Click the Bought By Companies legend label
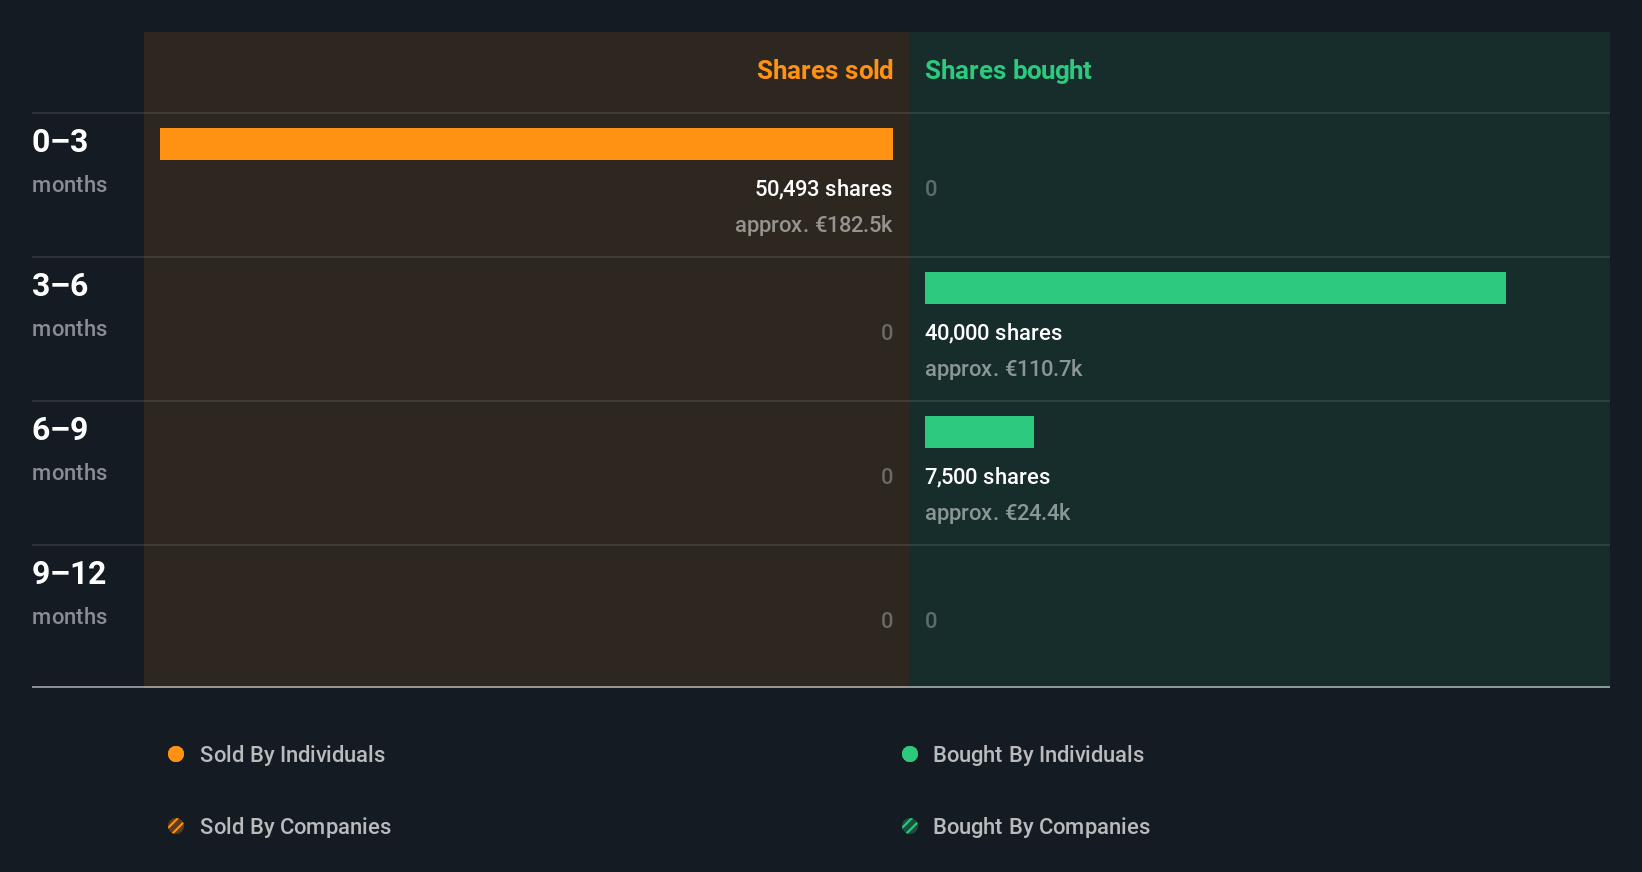Viewport: 1642px width, 872px height. tap(1041, 826)
